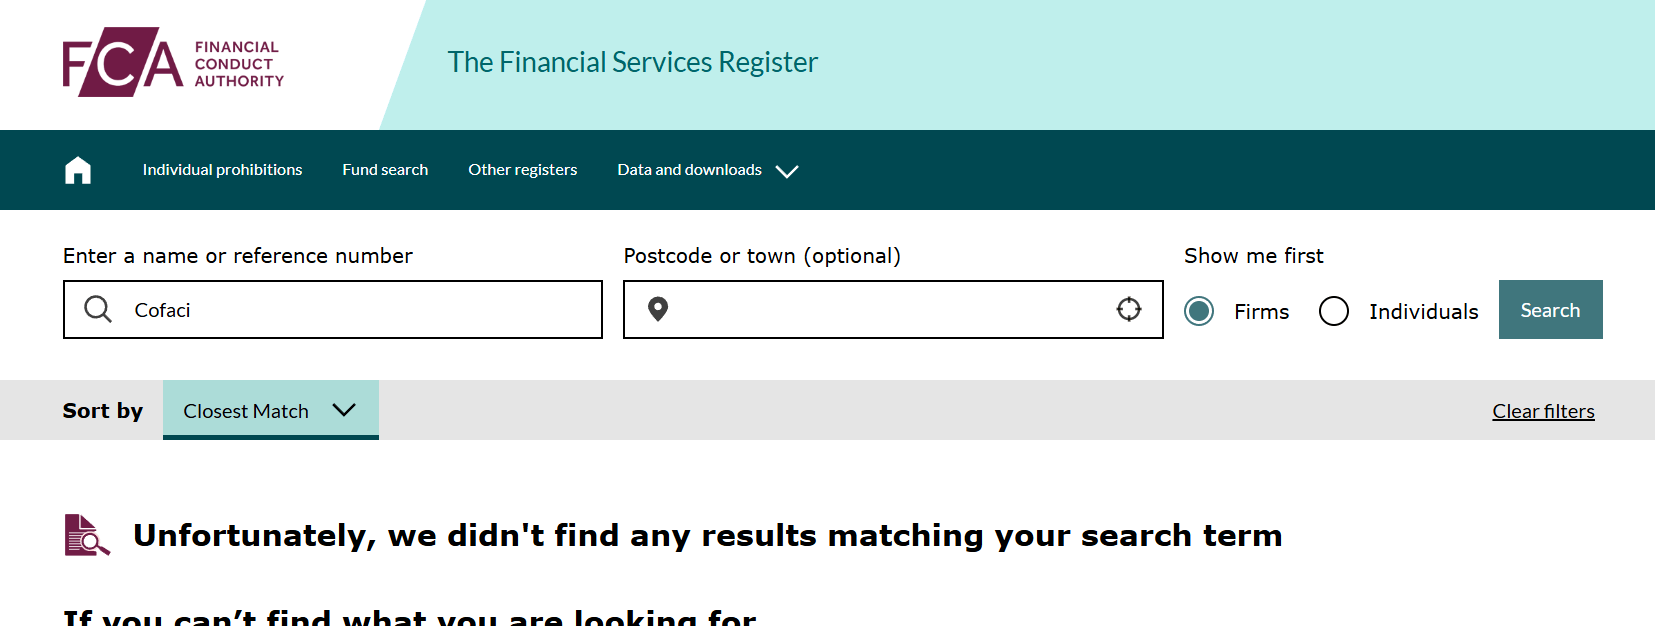Go to the home icon in navigation bar
1655x626 pixels.
pyautogui.click(x=78, y=170)
